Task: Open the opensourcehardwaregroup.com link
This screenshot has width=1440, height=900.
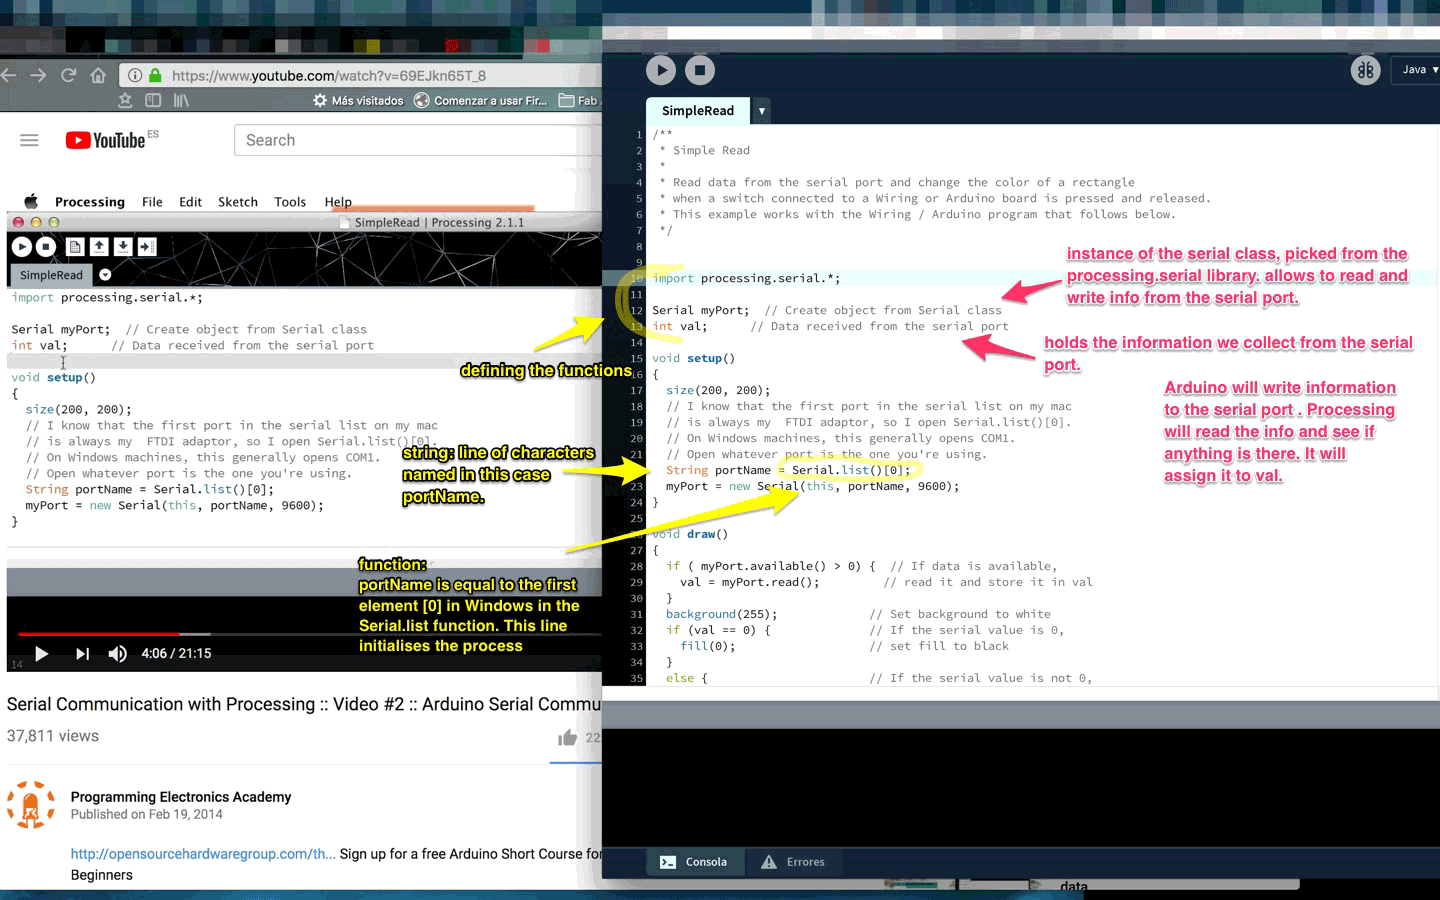Action: [x=203, y=854]
